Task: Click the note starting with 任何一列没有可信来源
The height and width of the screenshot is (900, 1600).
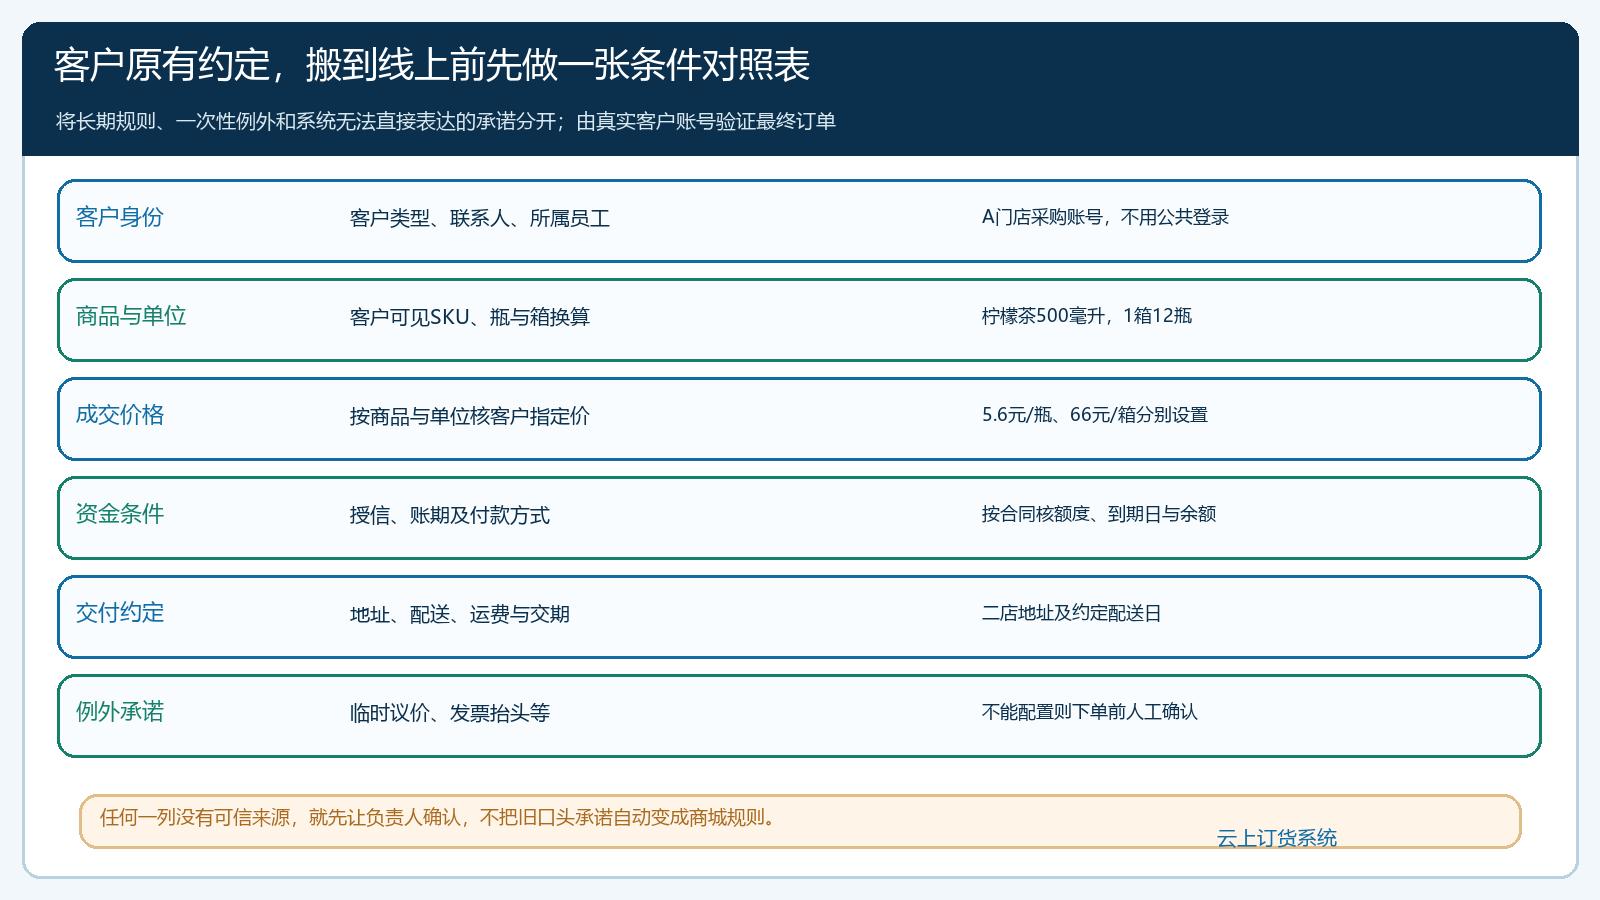Action: point(438,818)
